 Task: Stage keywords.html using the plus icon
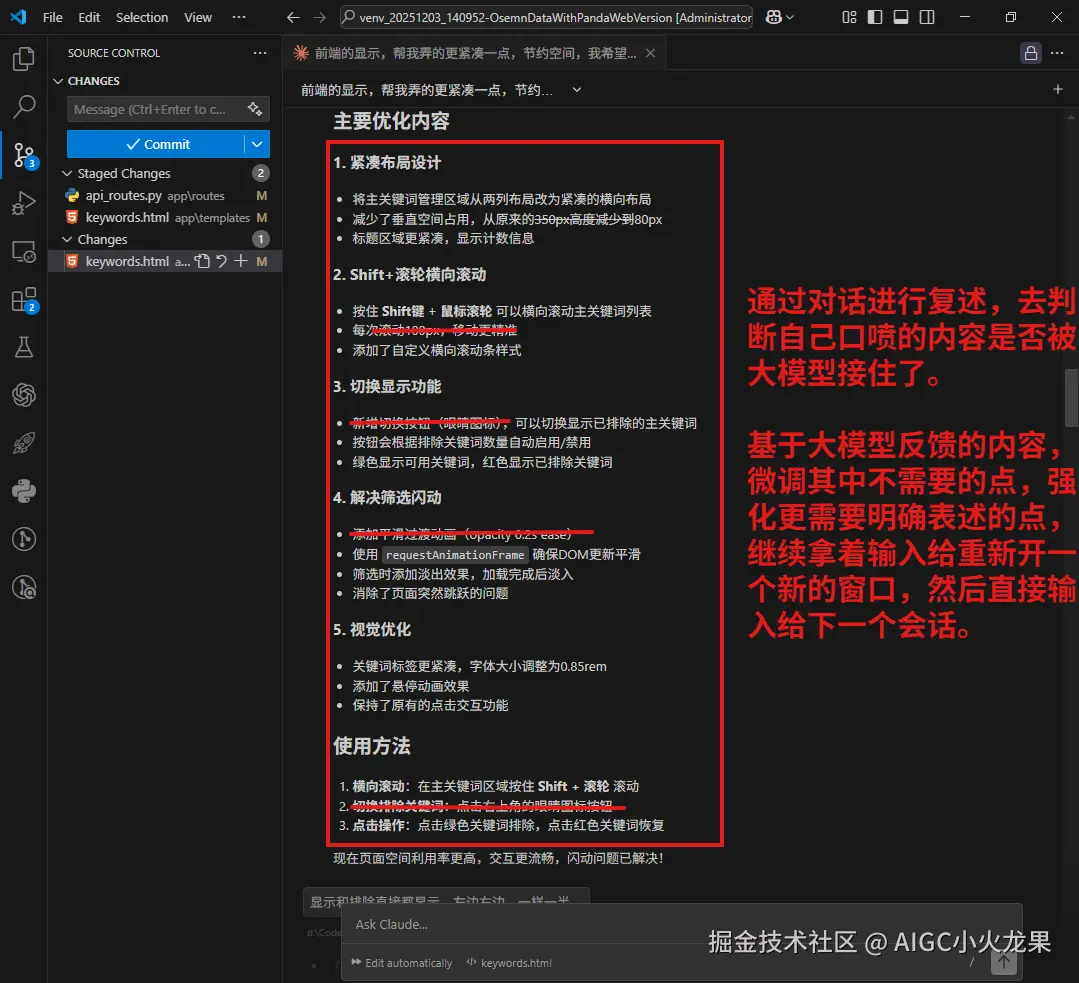click(239, 260)
